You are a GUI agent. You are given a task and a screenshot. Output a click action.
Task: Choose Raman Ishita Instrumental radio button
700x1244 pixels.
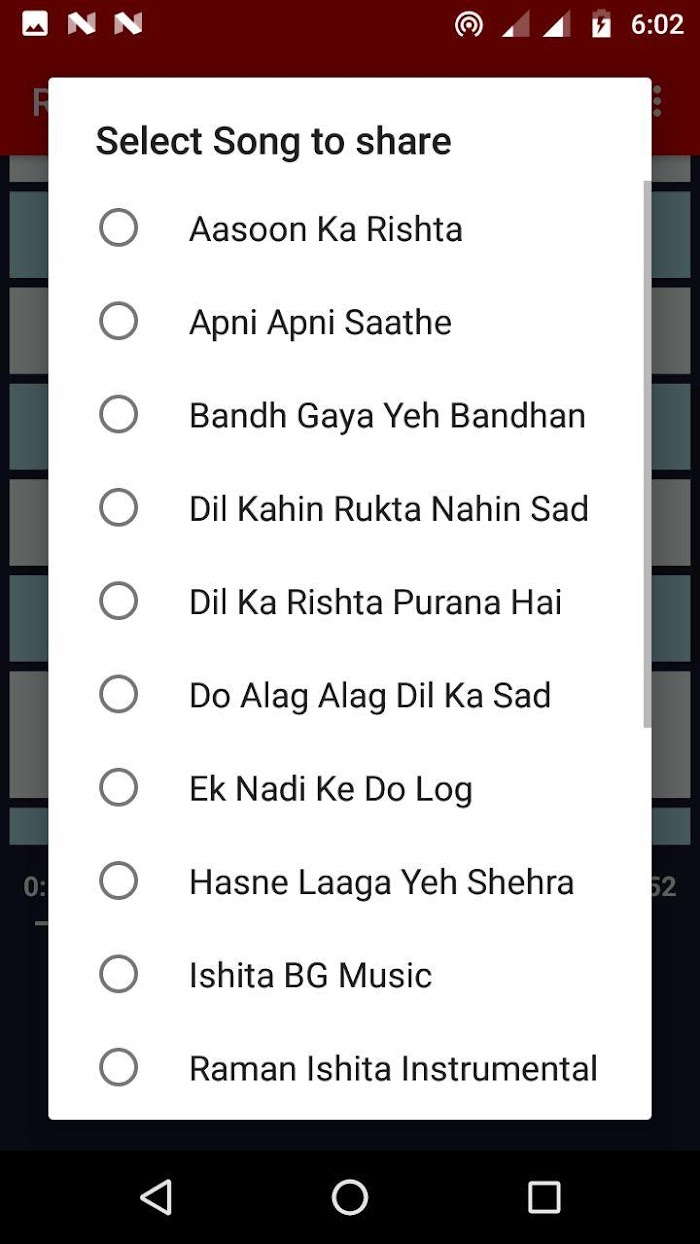point(118,1067)
